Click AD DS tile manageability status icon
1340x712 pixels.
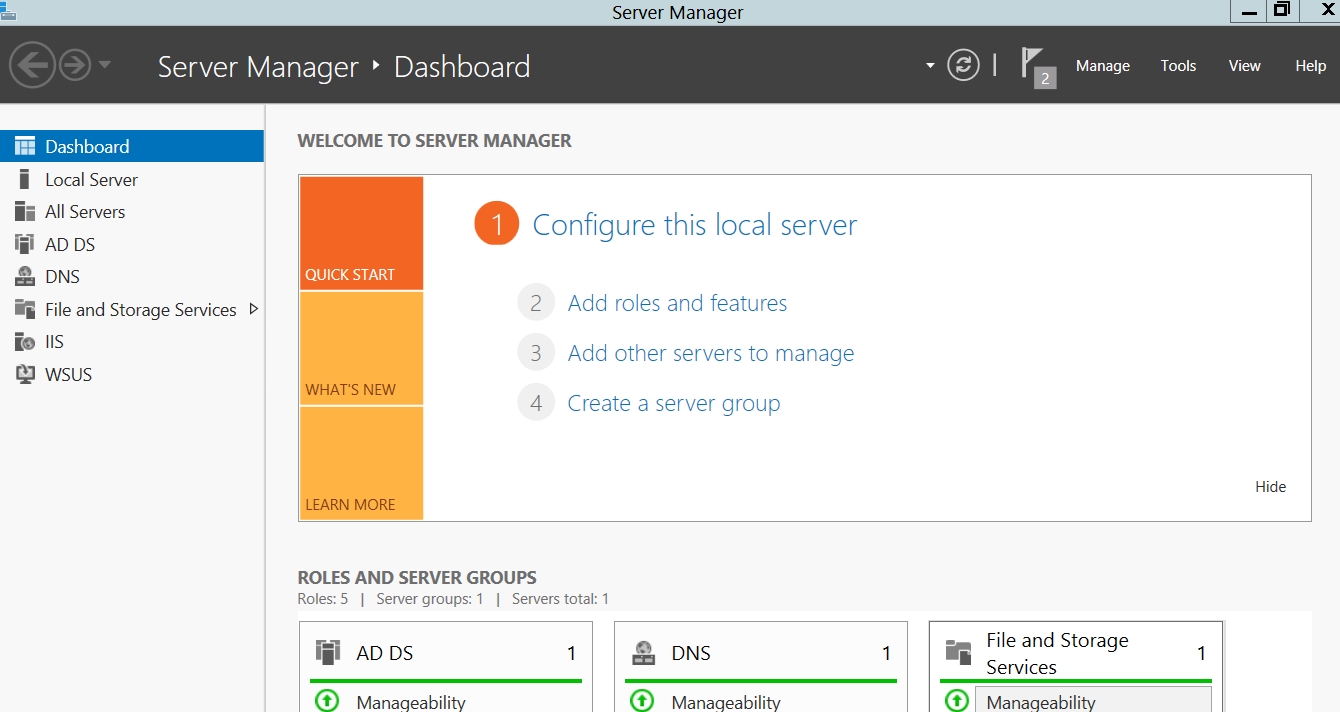tap(327, 701)
